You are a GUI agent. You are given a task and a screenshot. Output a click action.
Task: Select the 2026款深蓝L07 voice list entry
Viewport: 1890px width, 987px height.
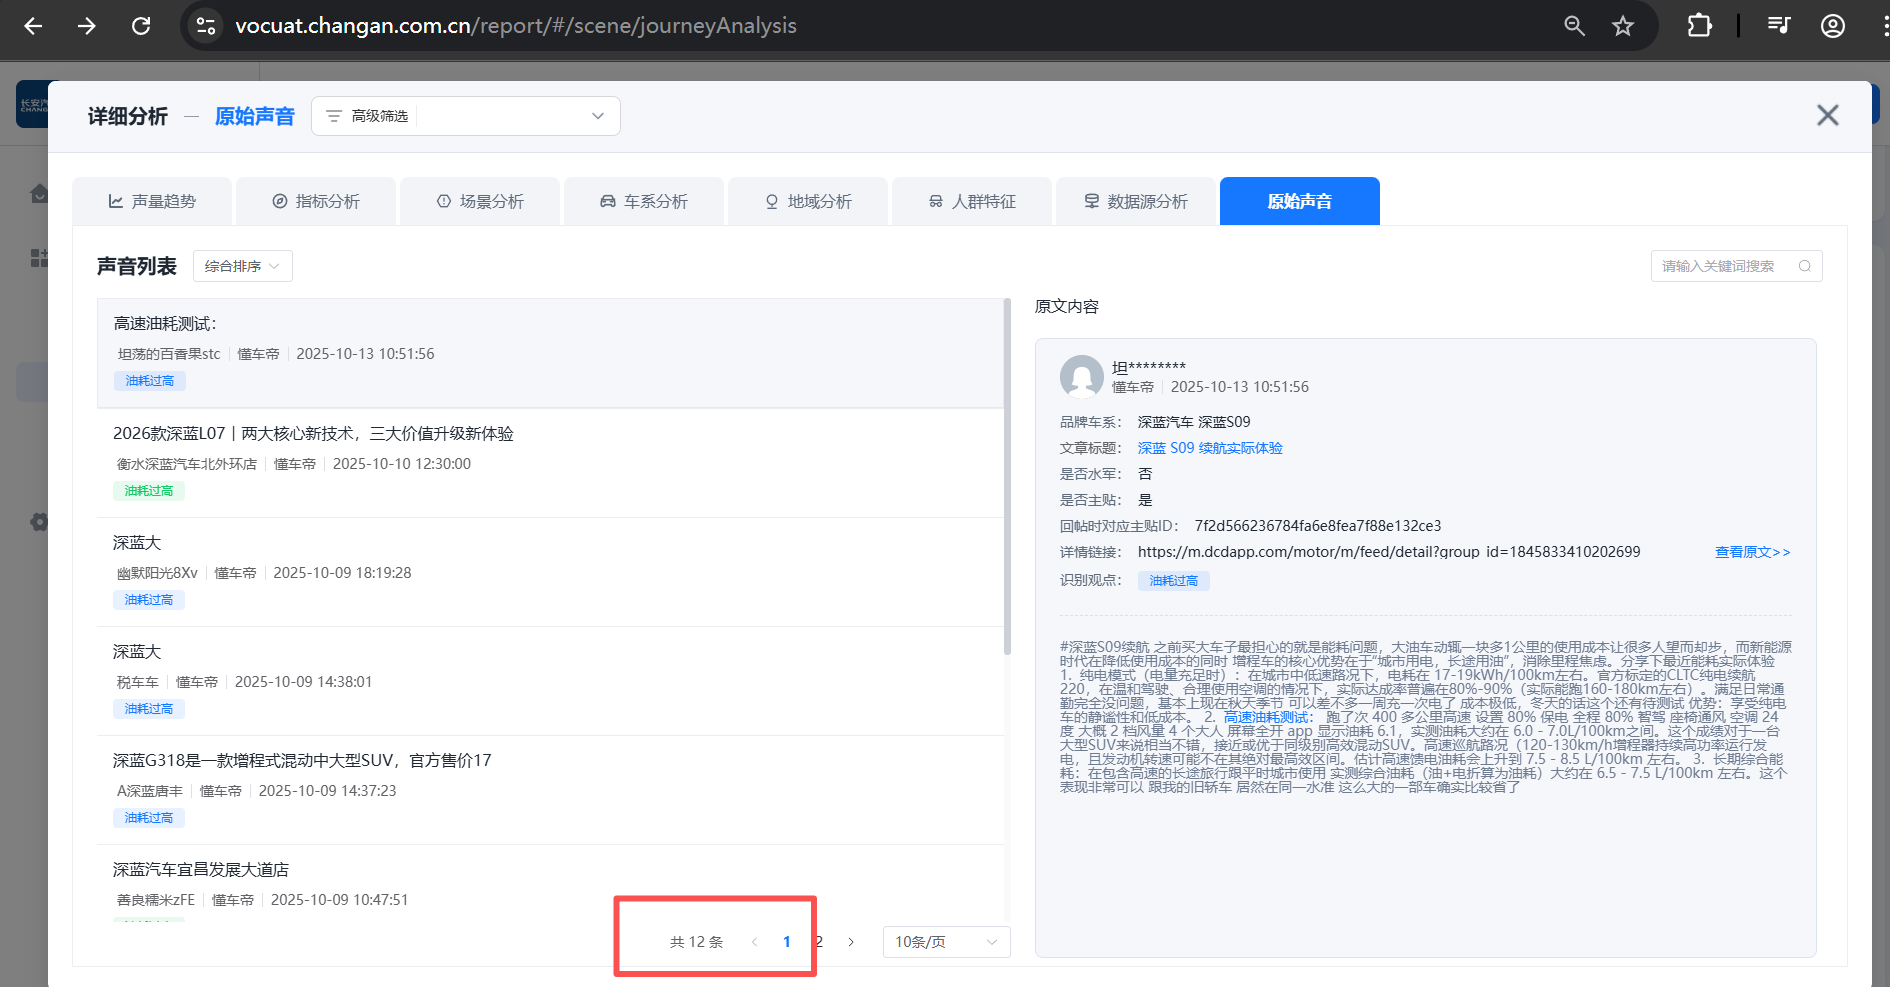[313, 434]
